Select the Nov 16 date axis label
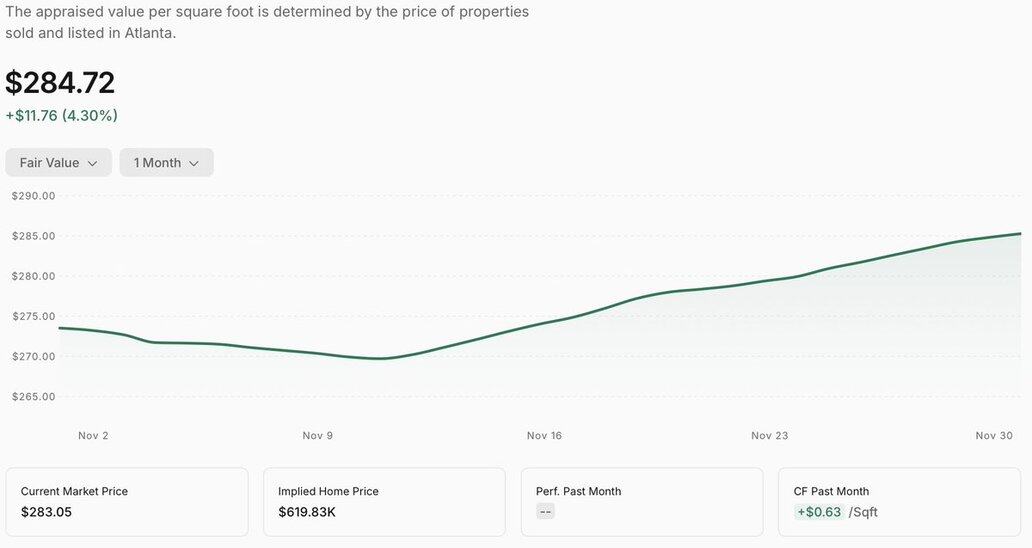 point(544,436)
